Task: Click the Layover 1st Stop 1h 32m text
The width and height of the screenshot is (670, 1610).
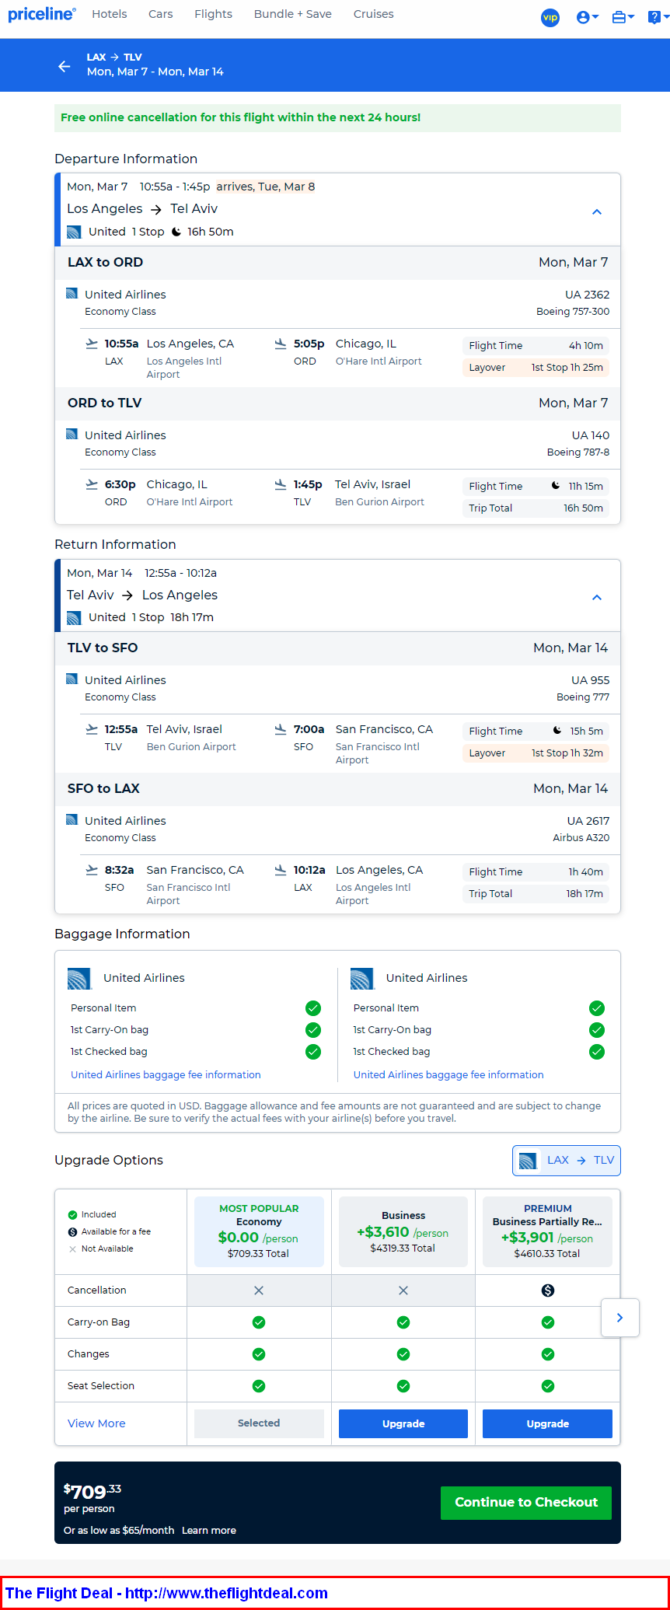Action: [x=536, y=753]
